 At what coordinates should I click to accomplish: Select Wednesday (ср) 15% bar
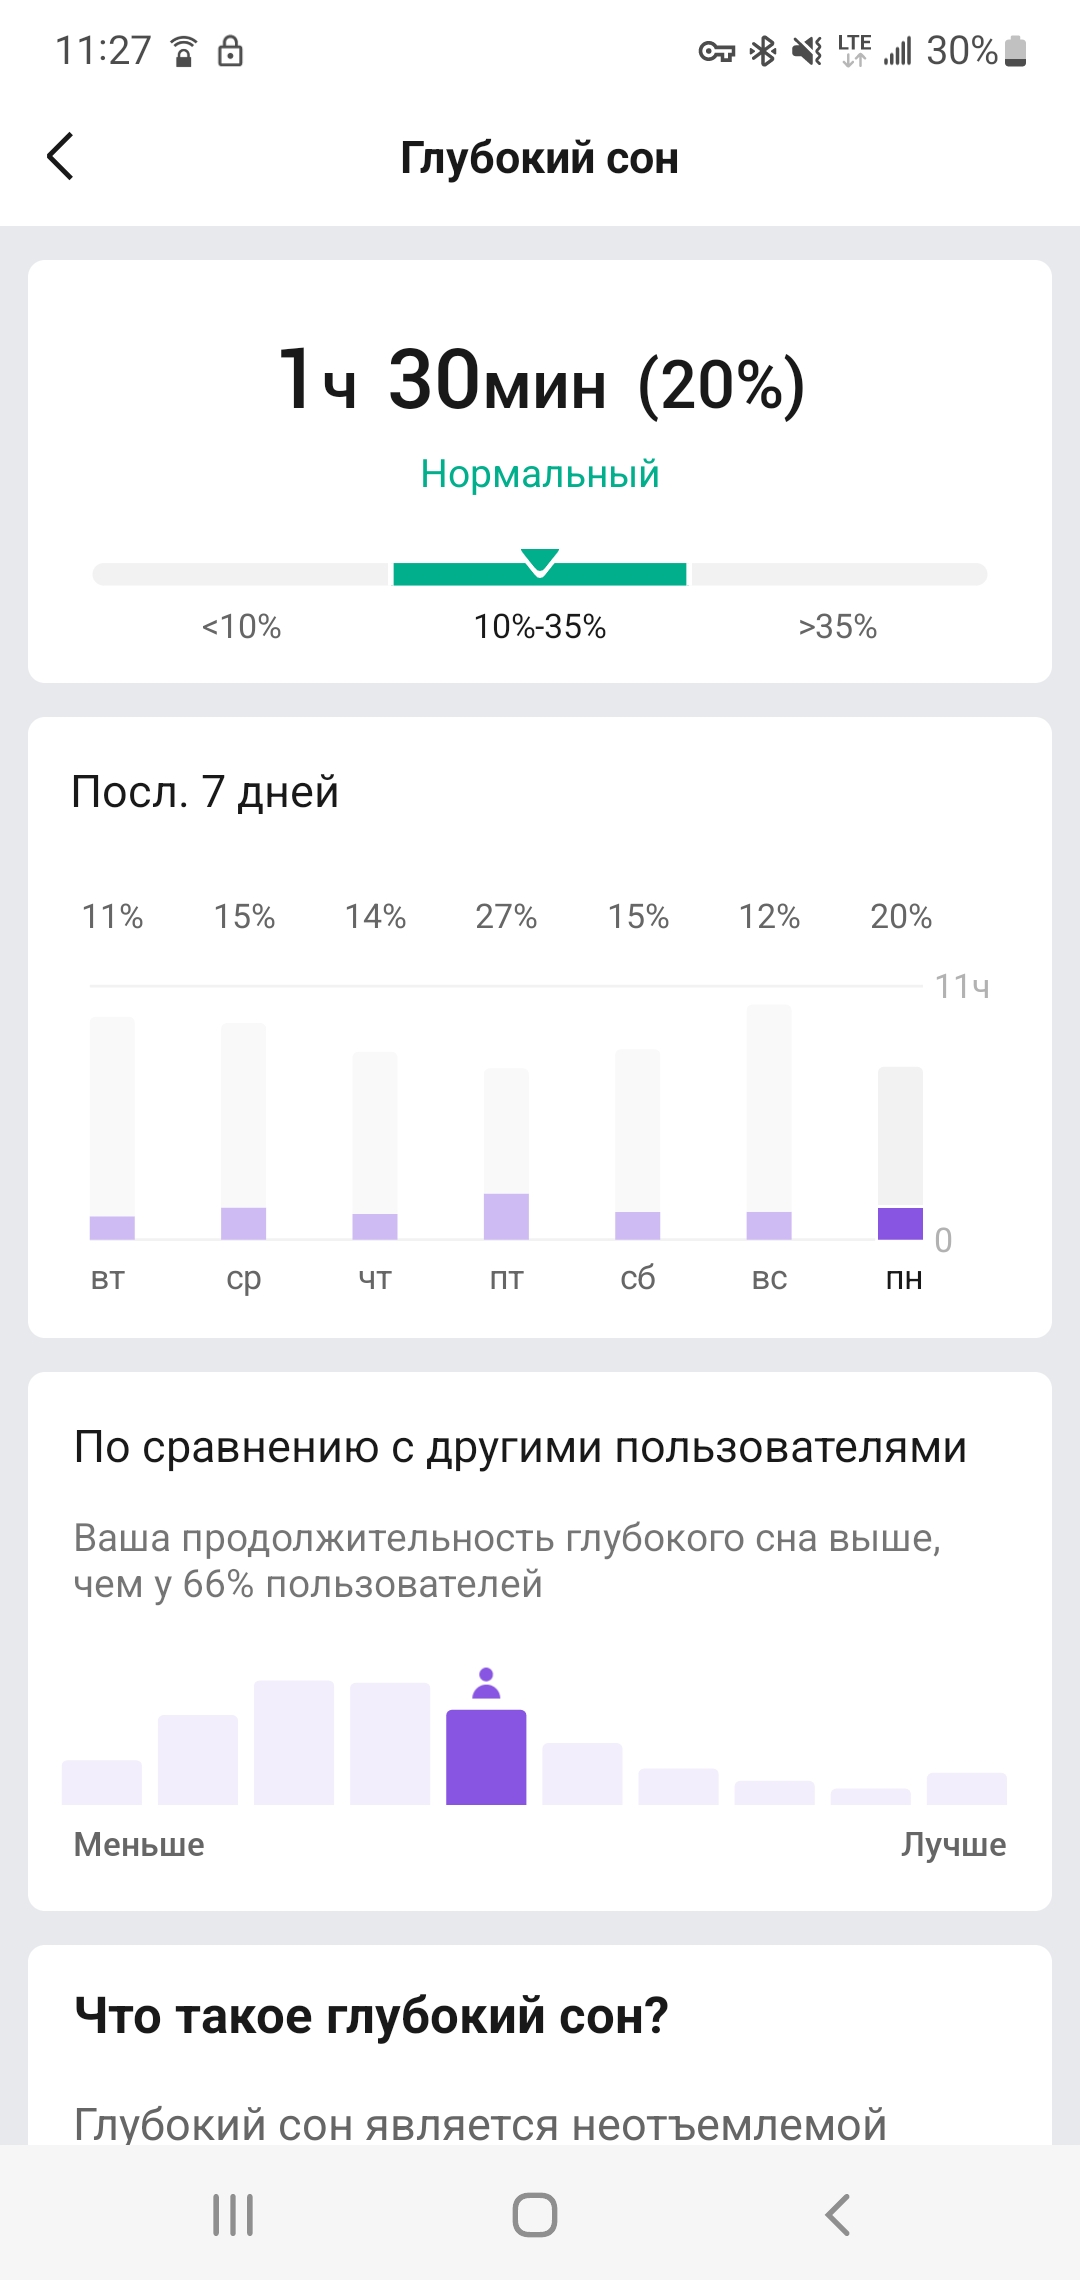(x=243, y=1131)
